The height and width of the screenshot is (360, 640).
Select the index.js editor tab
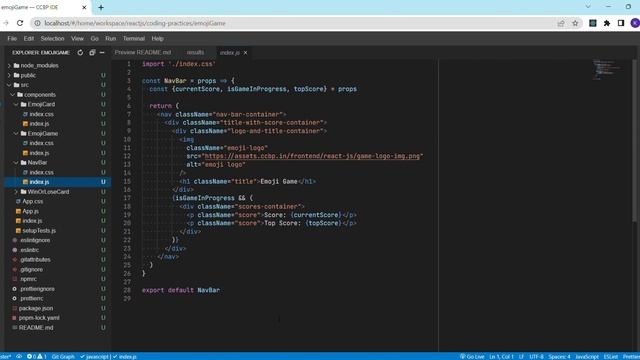coord(229,53)
